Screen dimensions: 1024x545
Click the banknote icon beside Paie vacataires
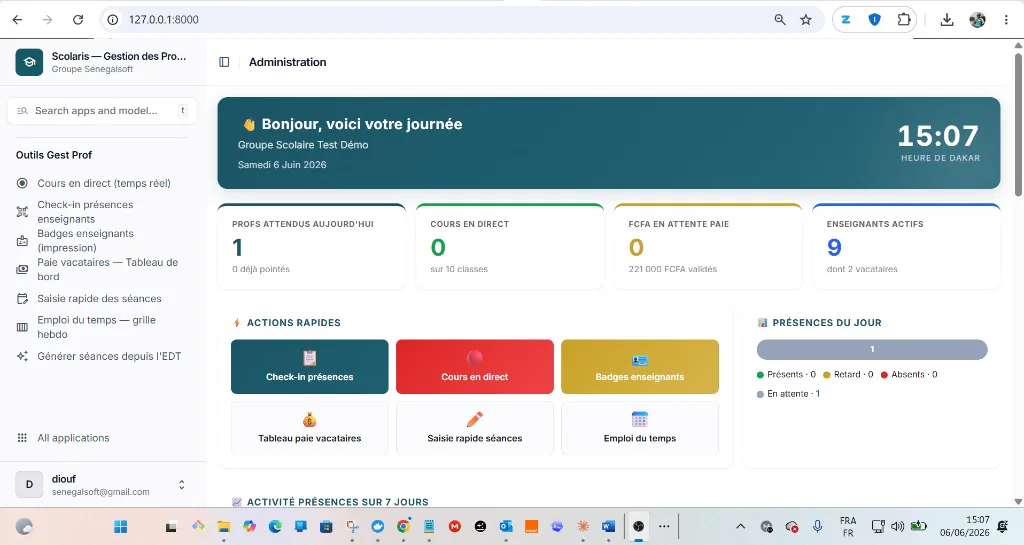pyautogui.click(x=22, y=270)
